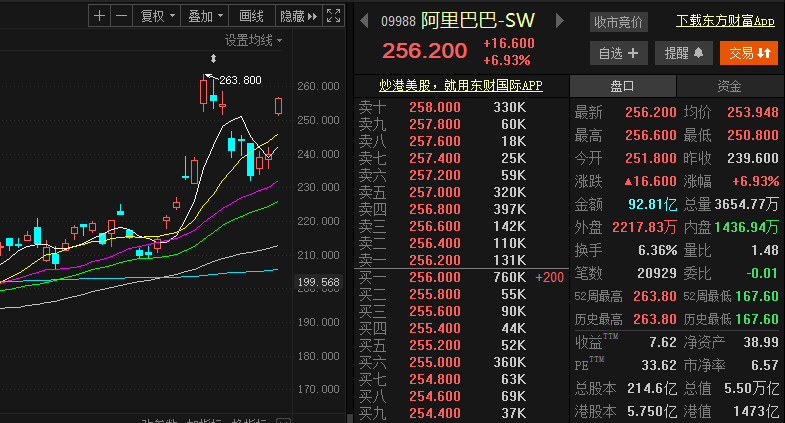Select 卖五 price 257.000
Image resolution: width=785 pixels, height=423 pixels.
(435, 192)
